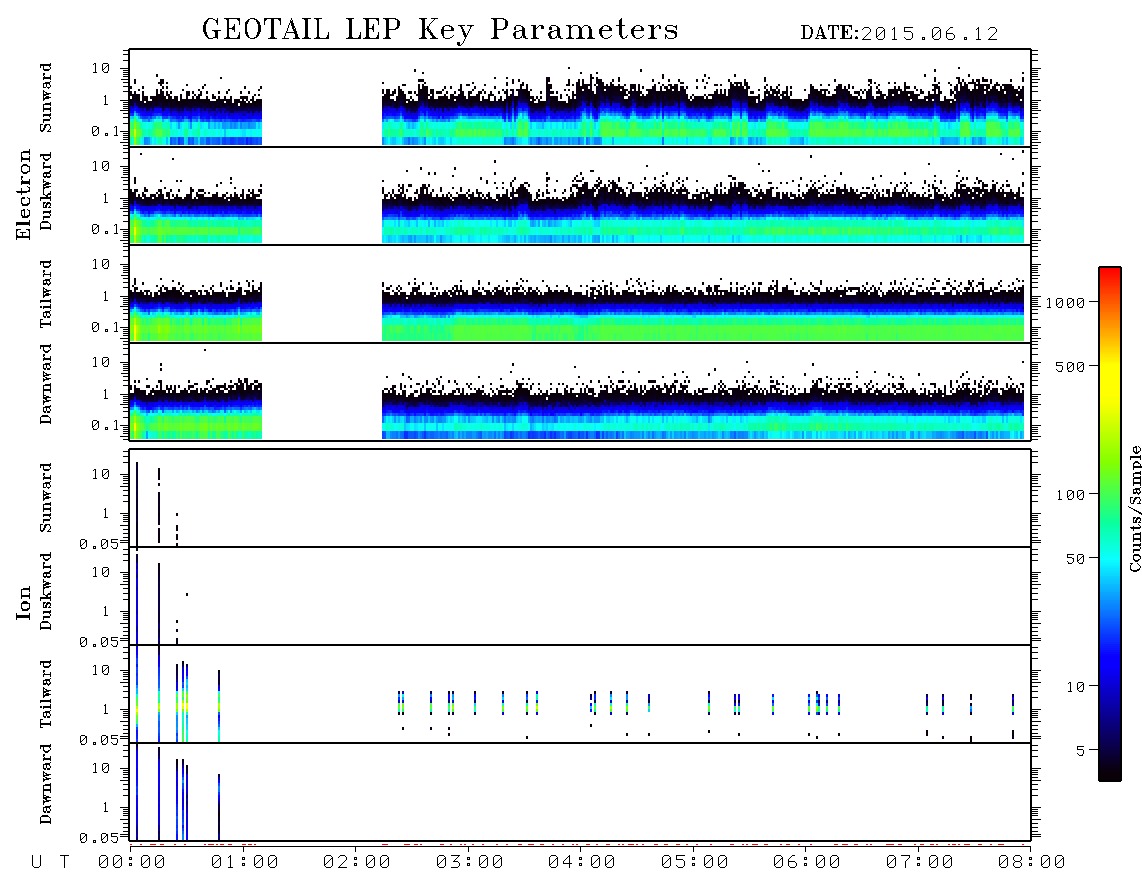The image size is (1142, 880).
Task: Click the Ion "Dawnward" panel label
Action: (46, 784)
